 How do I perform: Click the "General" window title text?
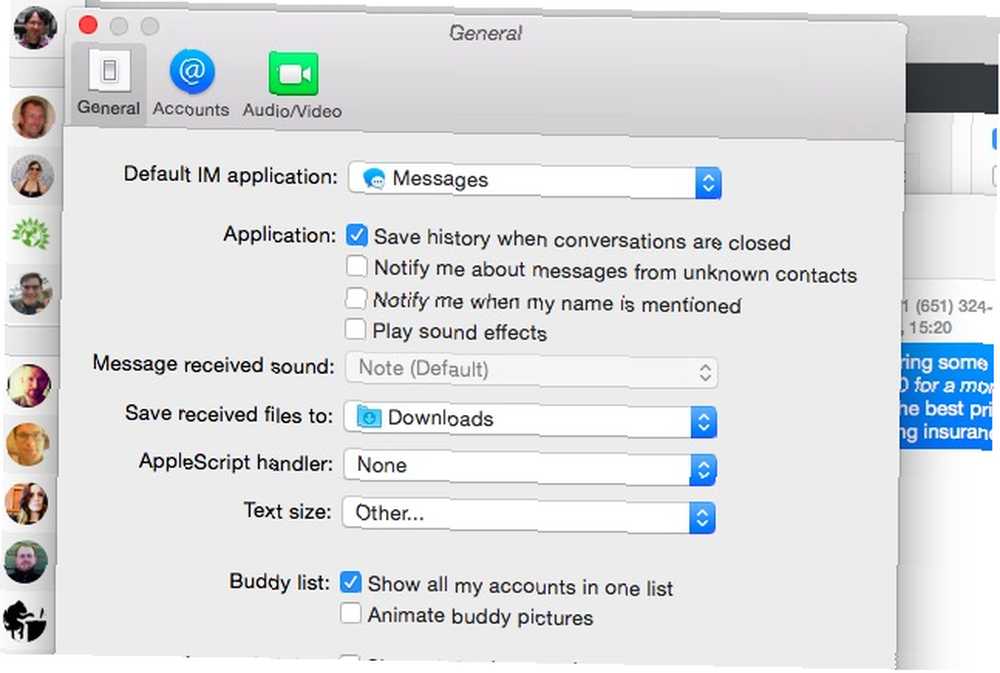(486, 33)
